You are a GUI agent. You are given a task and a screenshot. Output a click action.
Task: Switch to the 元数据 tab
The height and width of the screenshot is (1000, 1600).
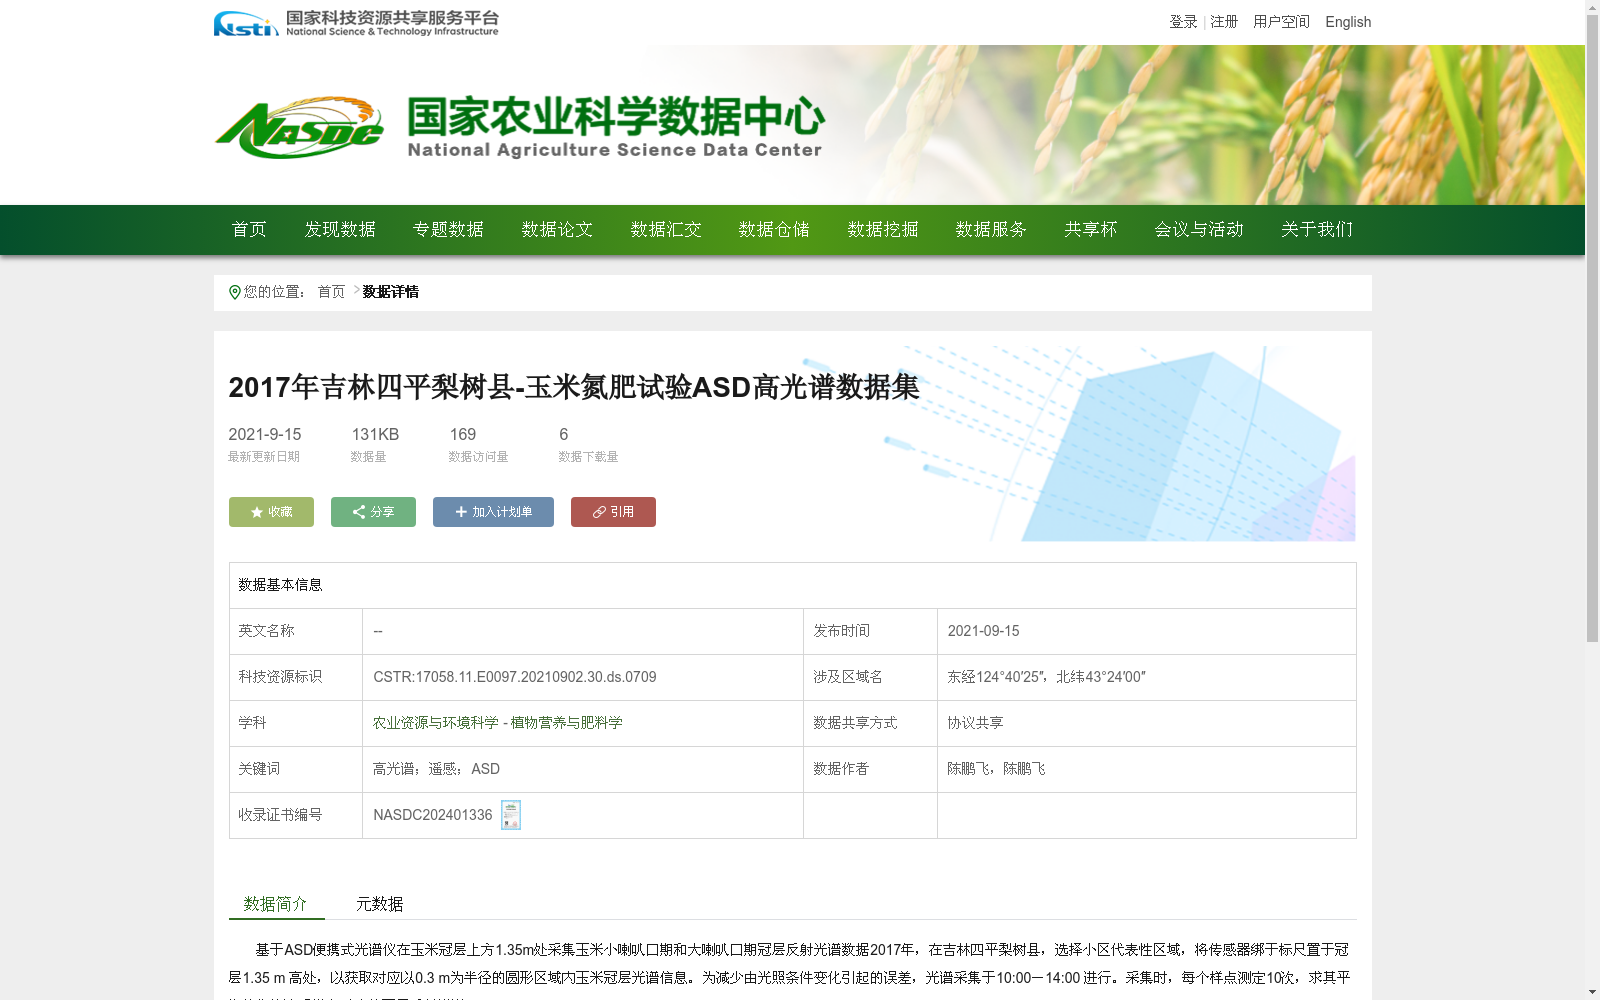point(380,904)
